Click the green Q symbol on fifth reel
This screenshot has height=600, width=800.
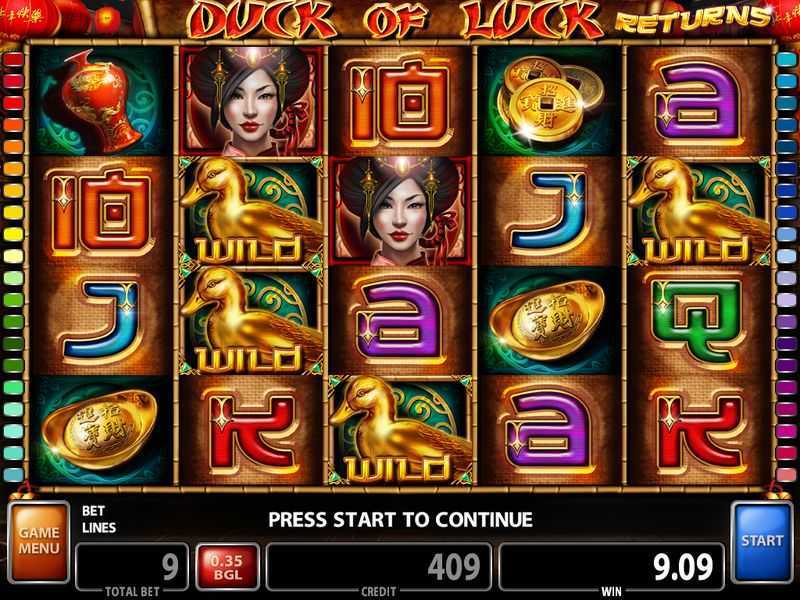pos(698,320)
